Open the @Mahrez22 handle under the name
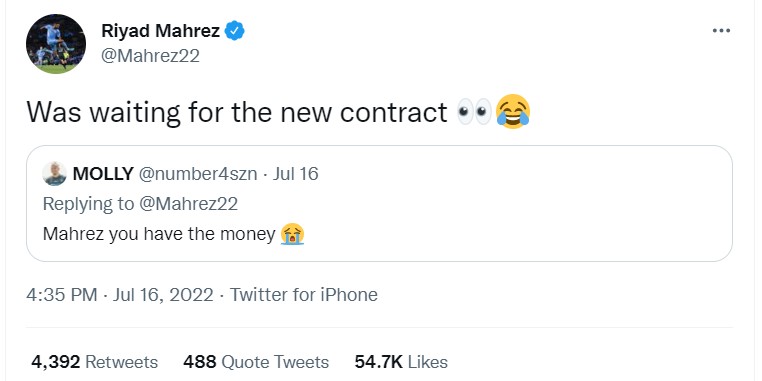Image resolution: width=762 pixels, height=381 pixels. [x=150, y=56]
